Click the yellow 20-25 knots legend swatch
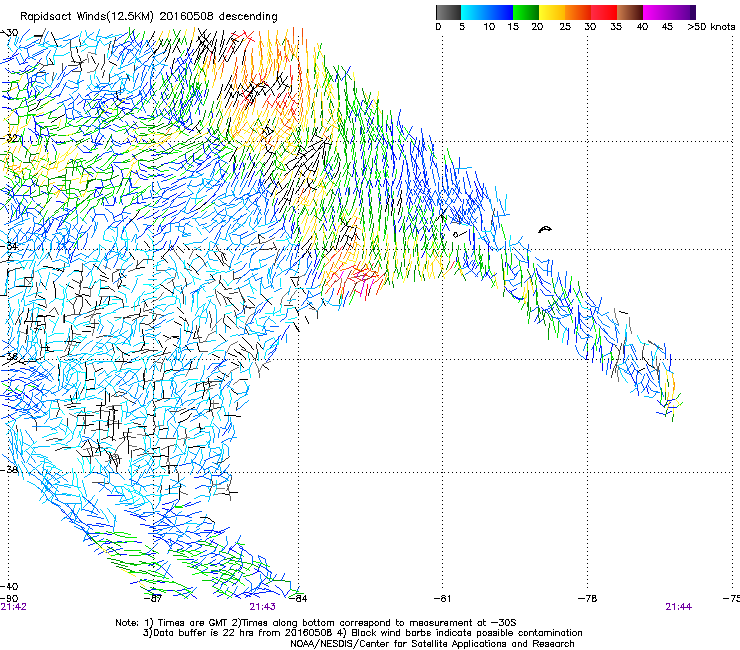Viewport: 740px width, 650px height. [x=552, y=12]
